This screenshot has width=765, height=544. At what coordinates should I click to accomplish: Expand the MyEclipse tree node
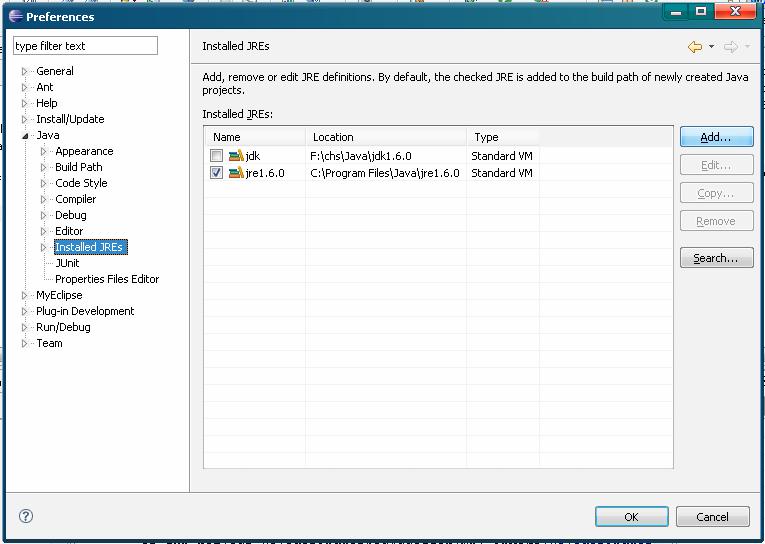24,295
